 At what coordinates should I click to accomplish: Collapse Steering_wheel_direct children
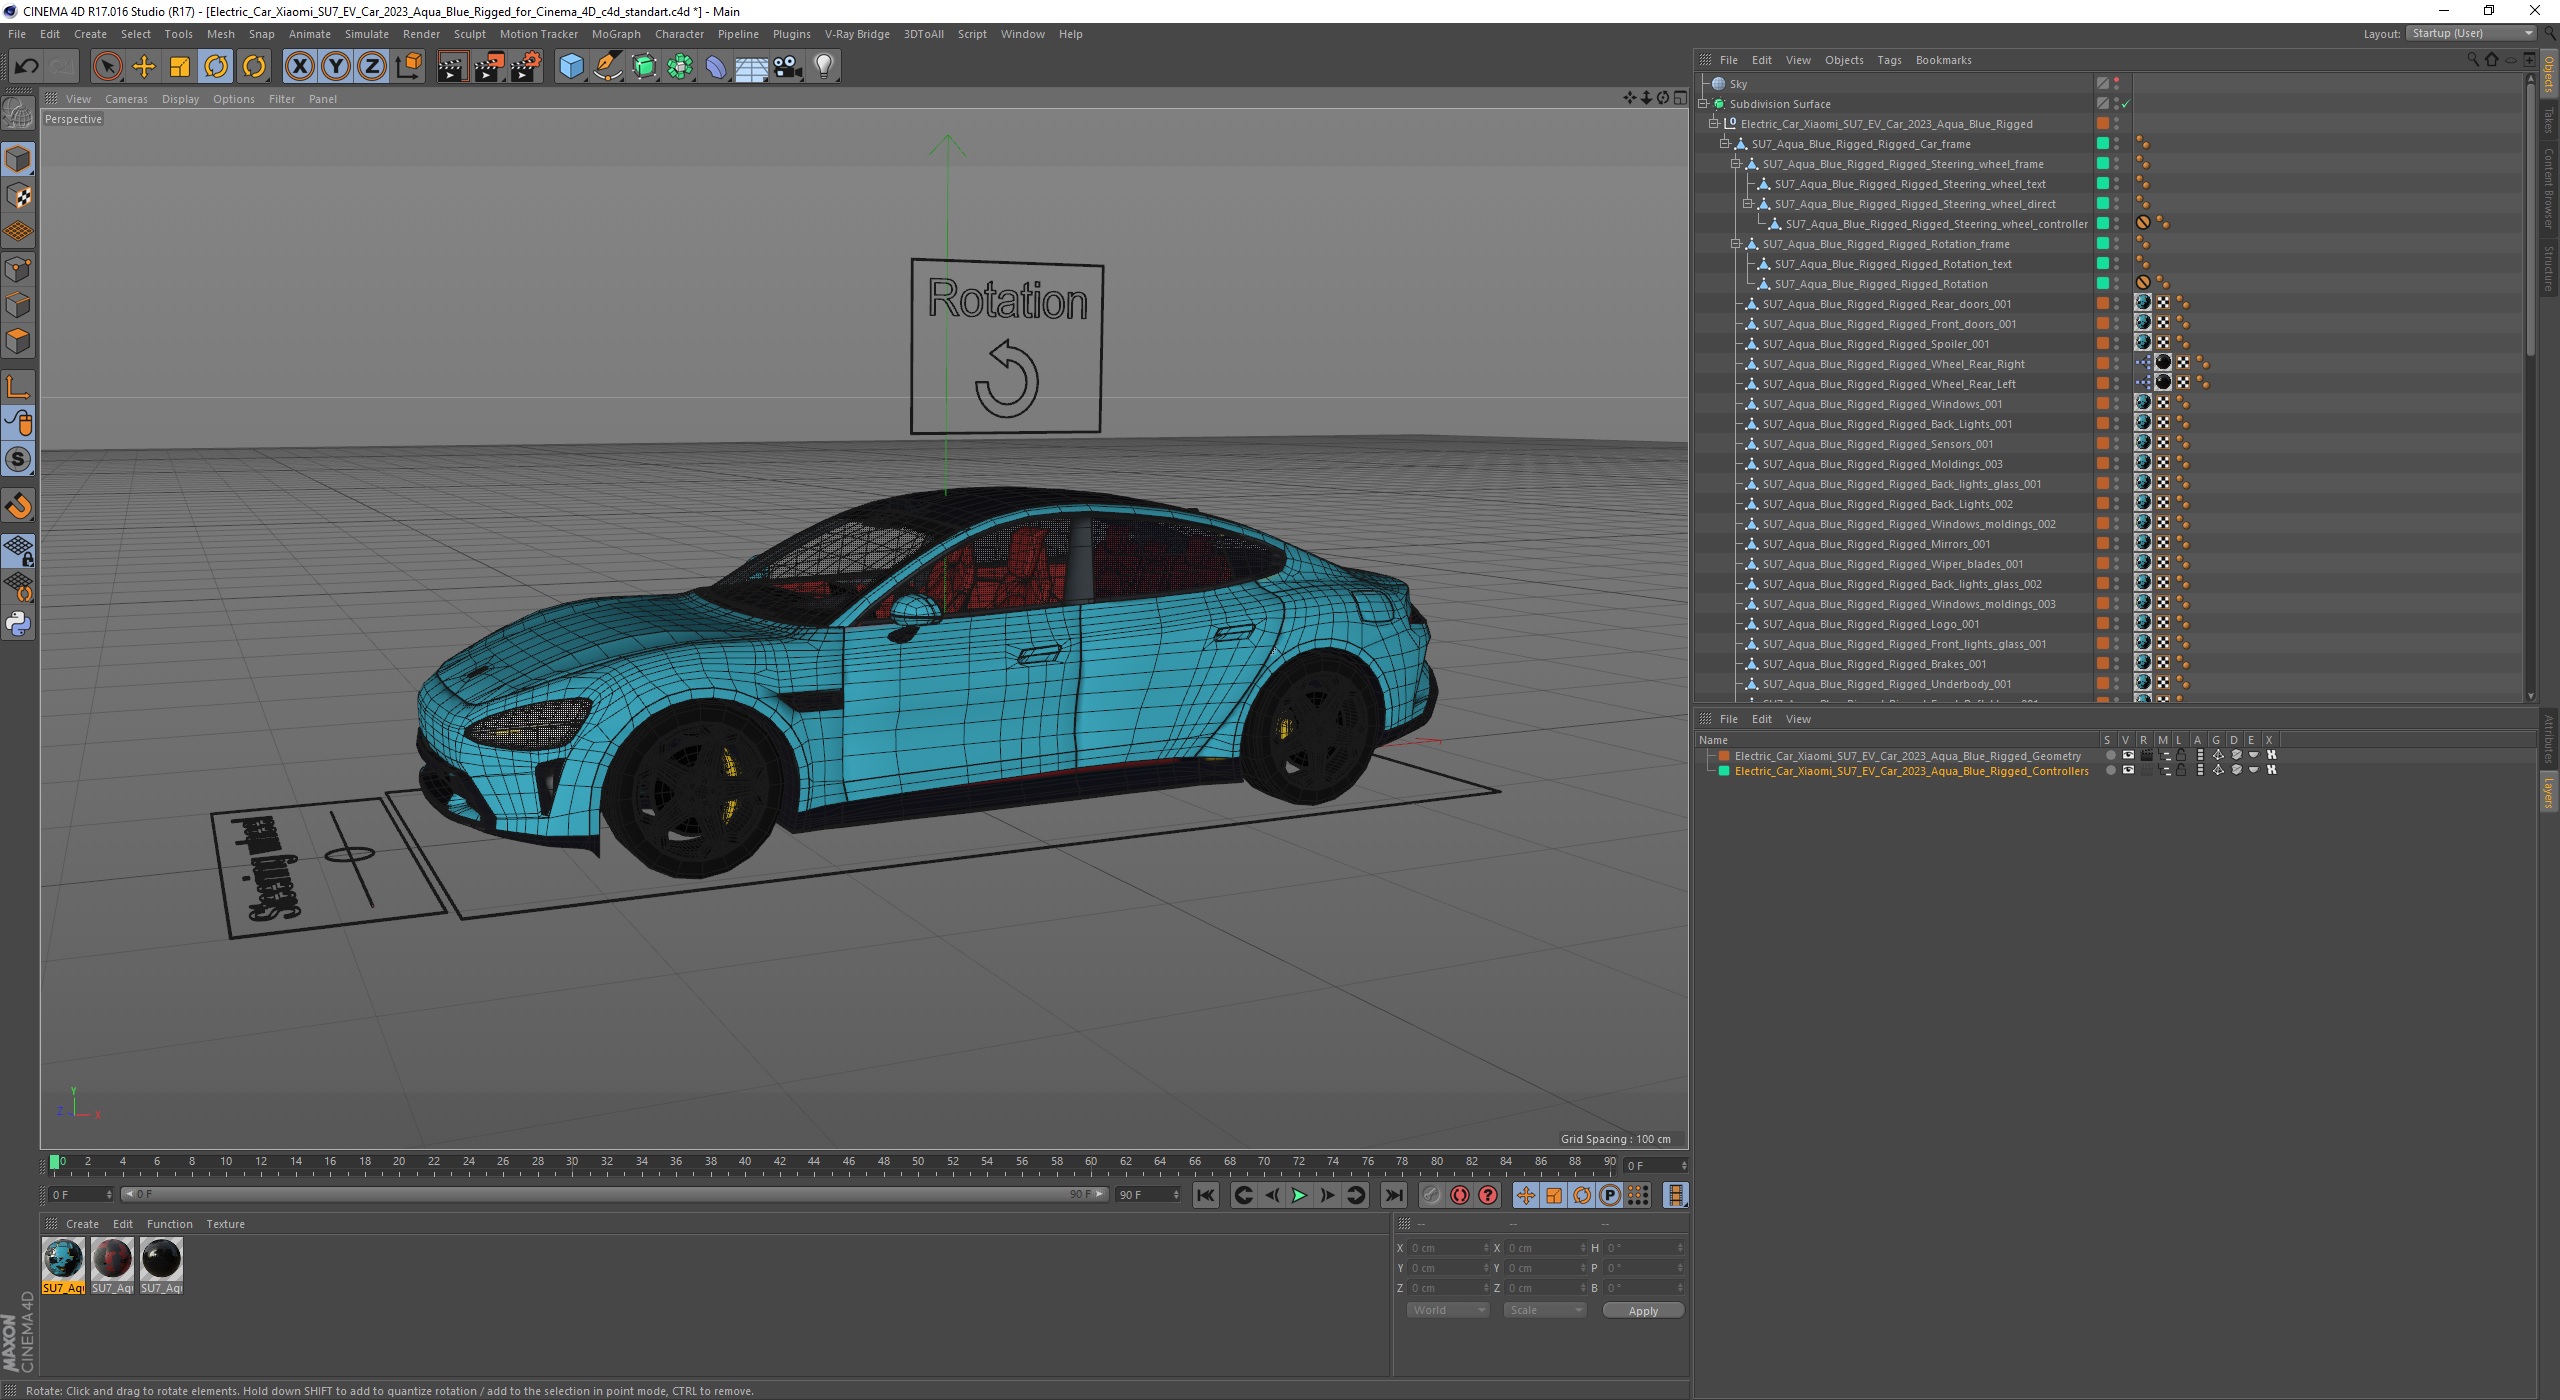pyautogui.click(x=1748, y=204)
